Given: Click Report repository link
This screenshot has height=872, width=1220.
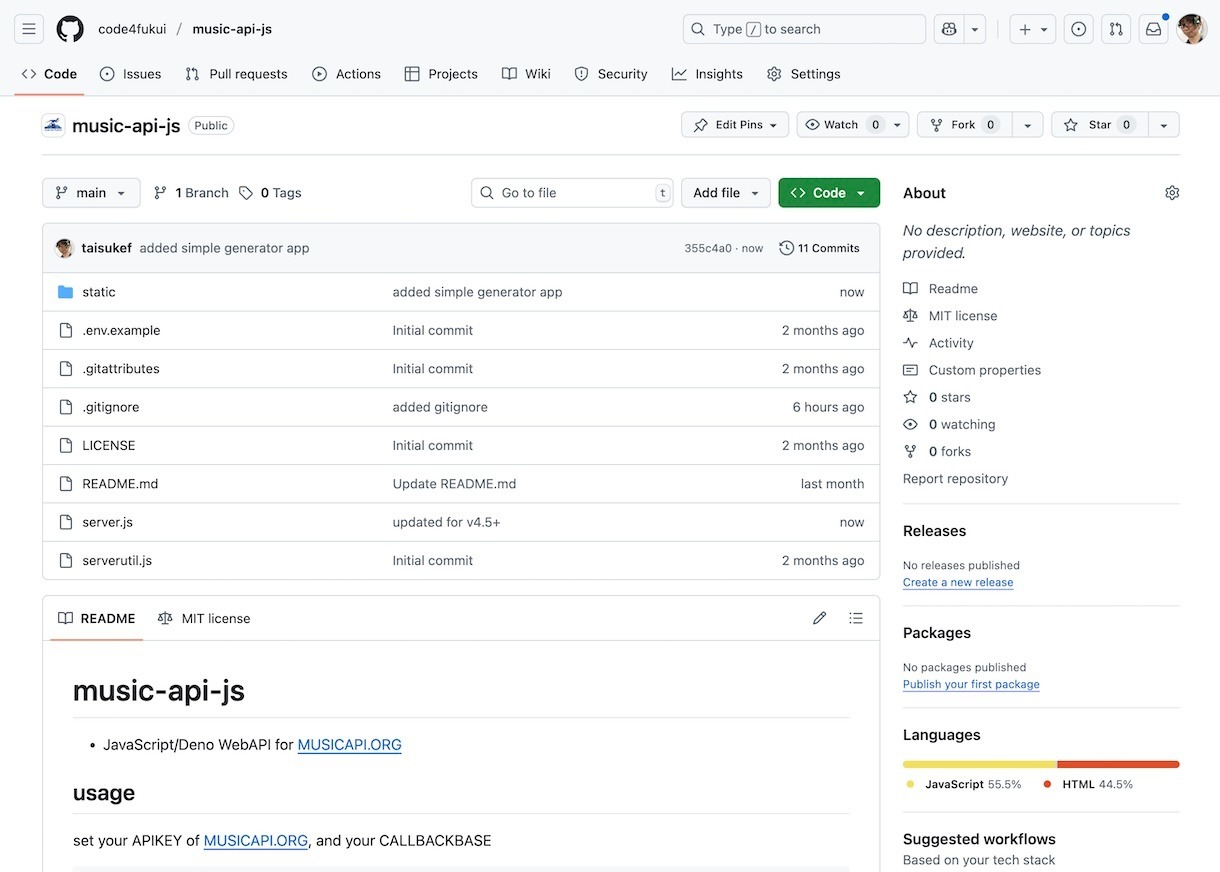Looking at the screenshot, I should tap(955, 479).
